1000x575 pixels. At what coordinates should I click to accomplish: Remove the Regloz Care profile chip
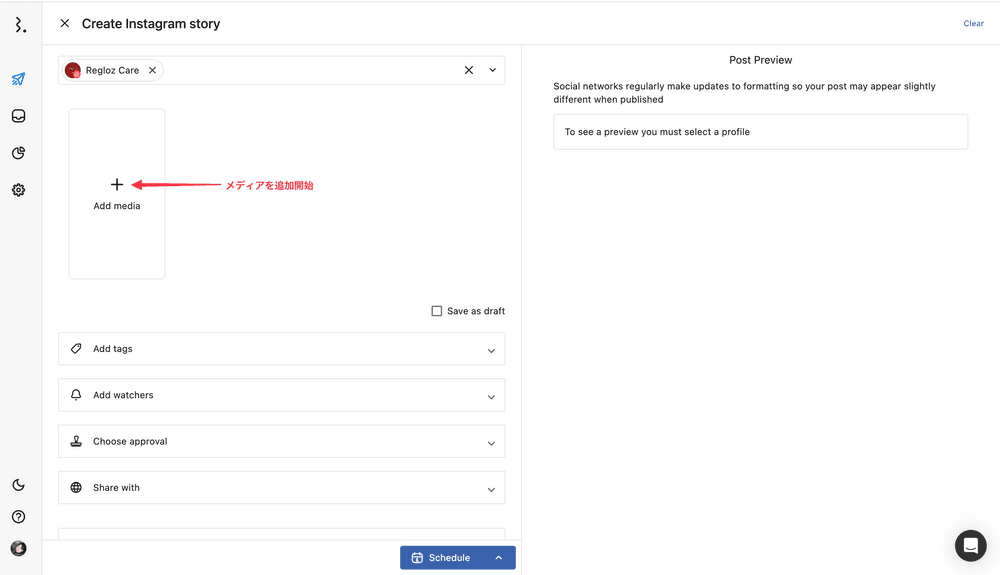pos(152,71)
